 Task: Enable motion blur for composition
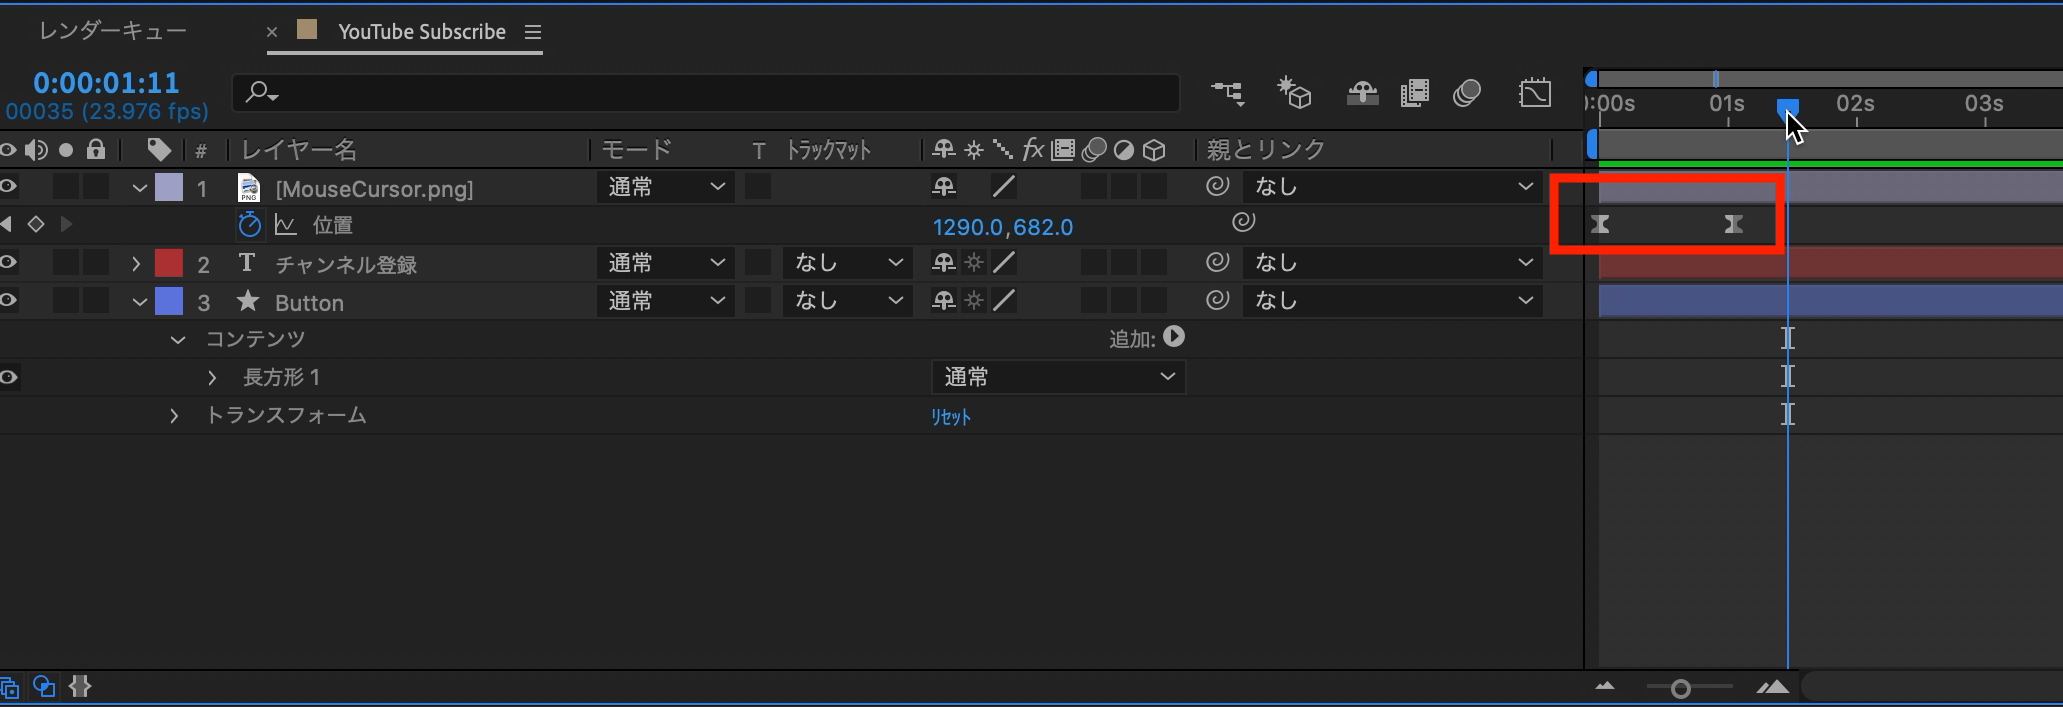pyautogui.click(x=1466, y=94)
